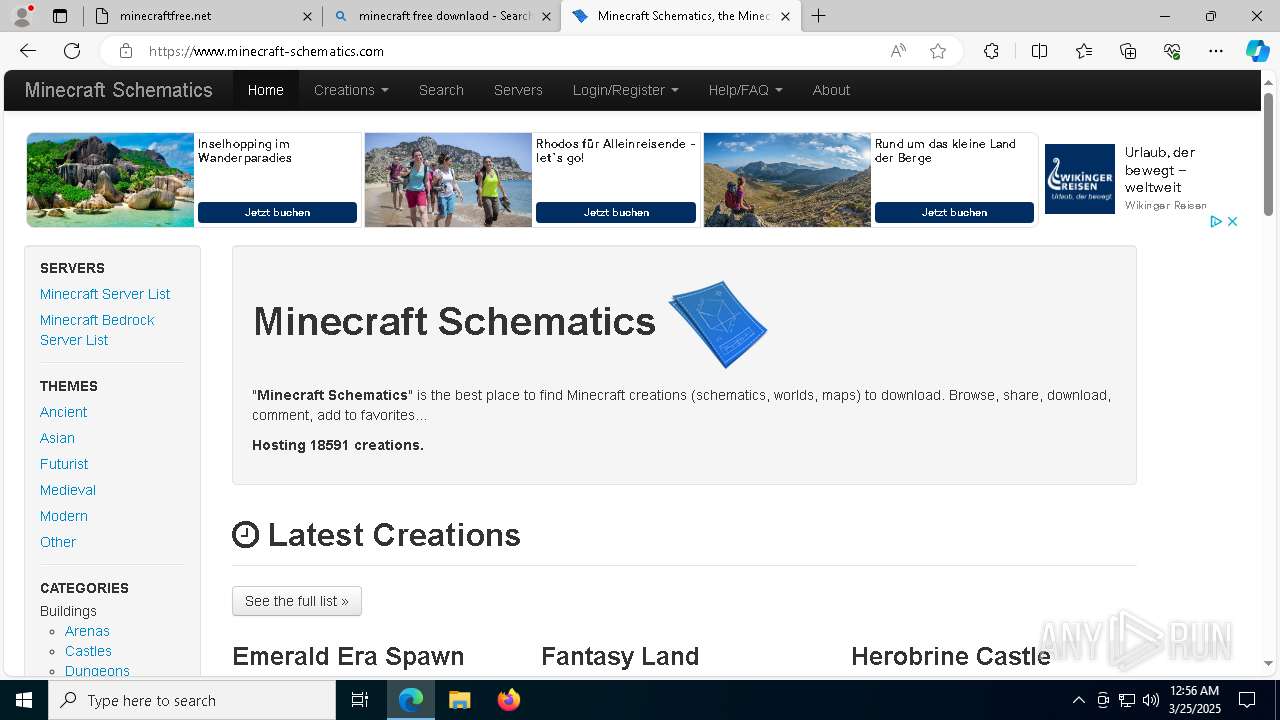Open browser Extensions puzzle icon
Screen dimensions: 1280x720
pyautogui.click(x=991, y=51)
